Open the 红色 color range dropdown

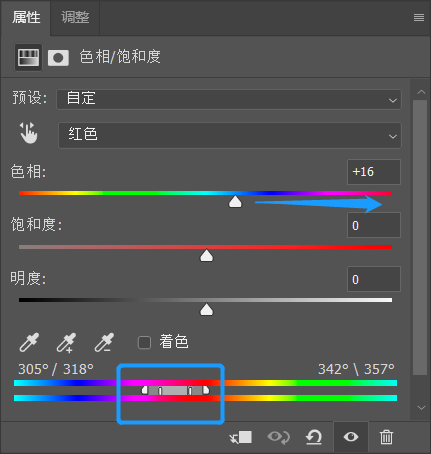pos(230,135)
